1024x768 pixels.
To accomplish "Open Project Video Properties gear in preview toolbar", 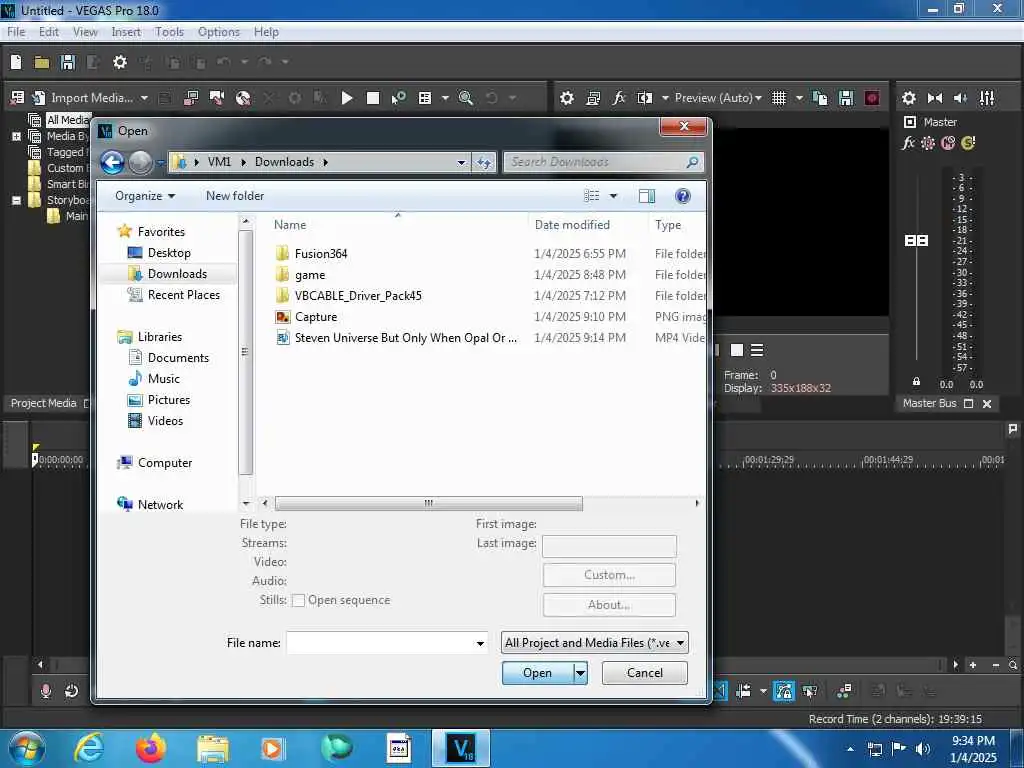I will coord(567,98).
